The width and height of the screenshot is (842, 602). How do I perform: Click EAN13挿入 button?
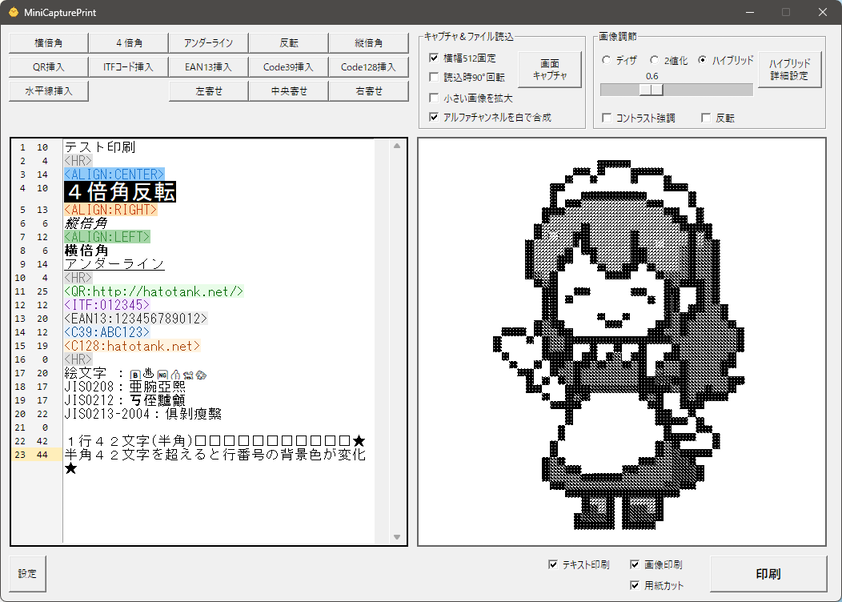pyautogui.click(x=208, y=67)
